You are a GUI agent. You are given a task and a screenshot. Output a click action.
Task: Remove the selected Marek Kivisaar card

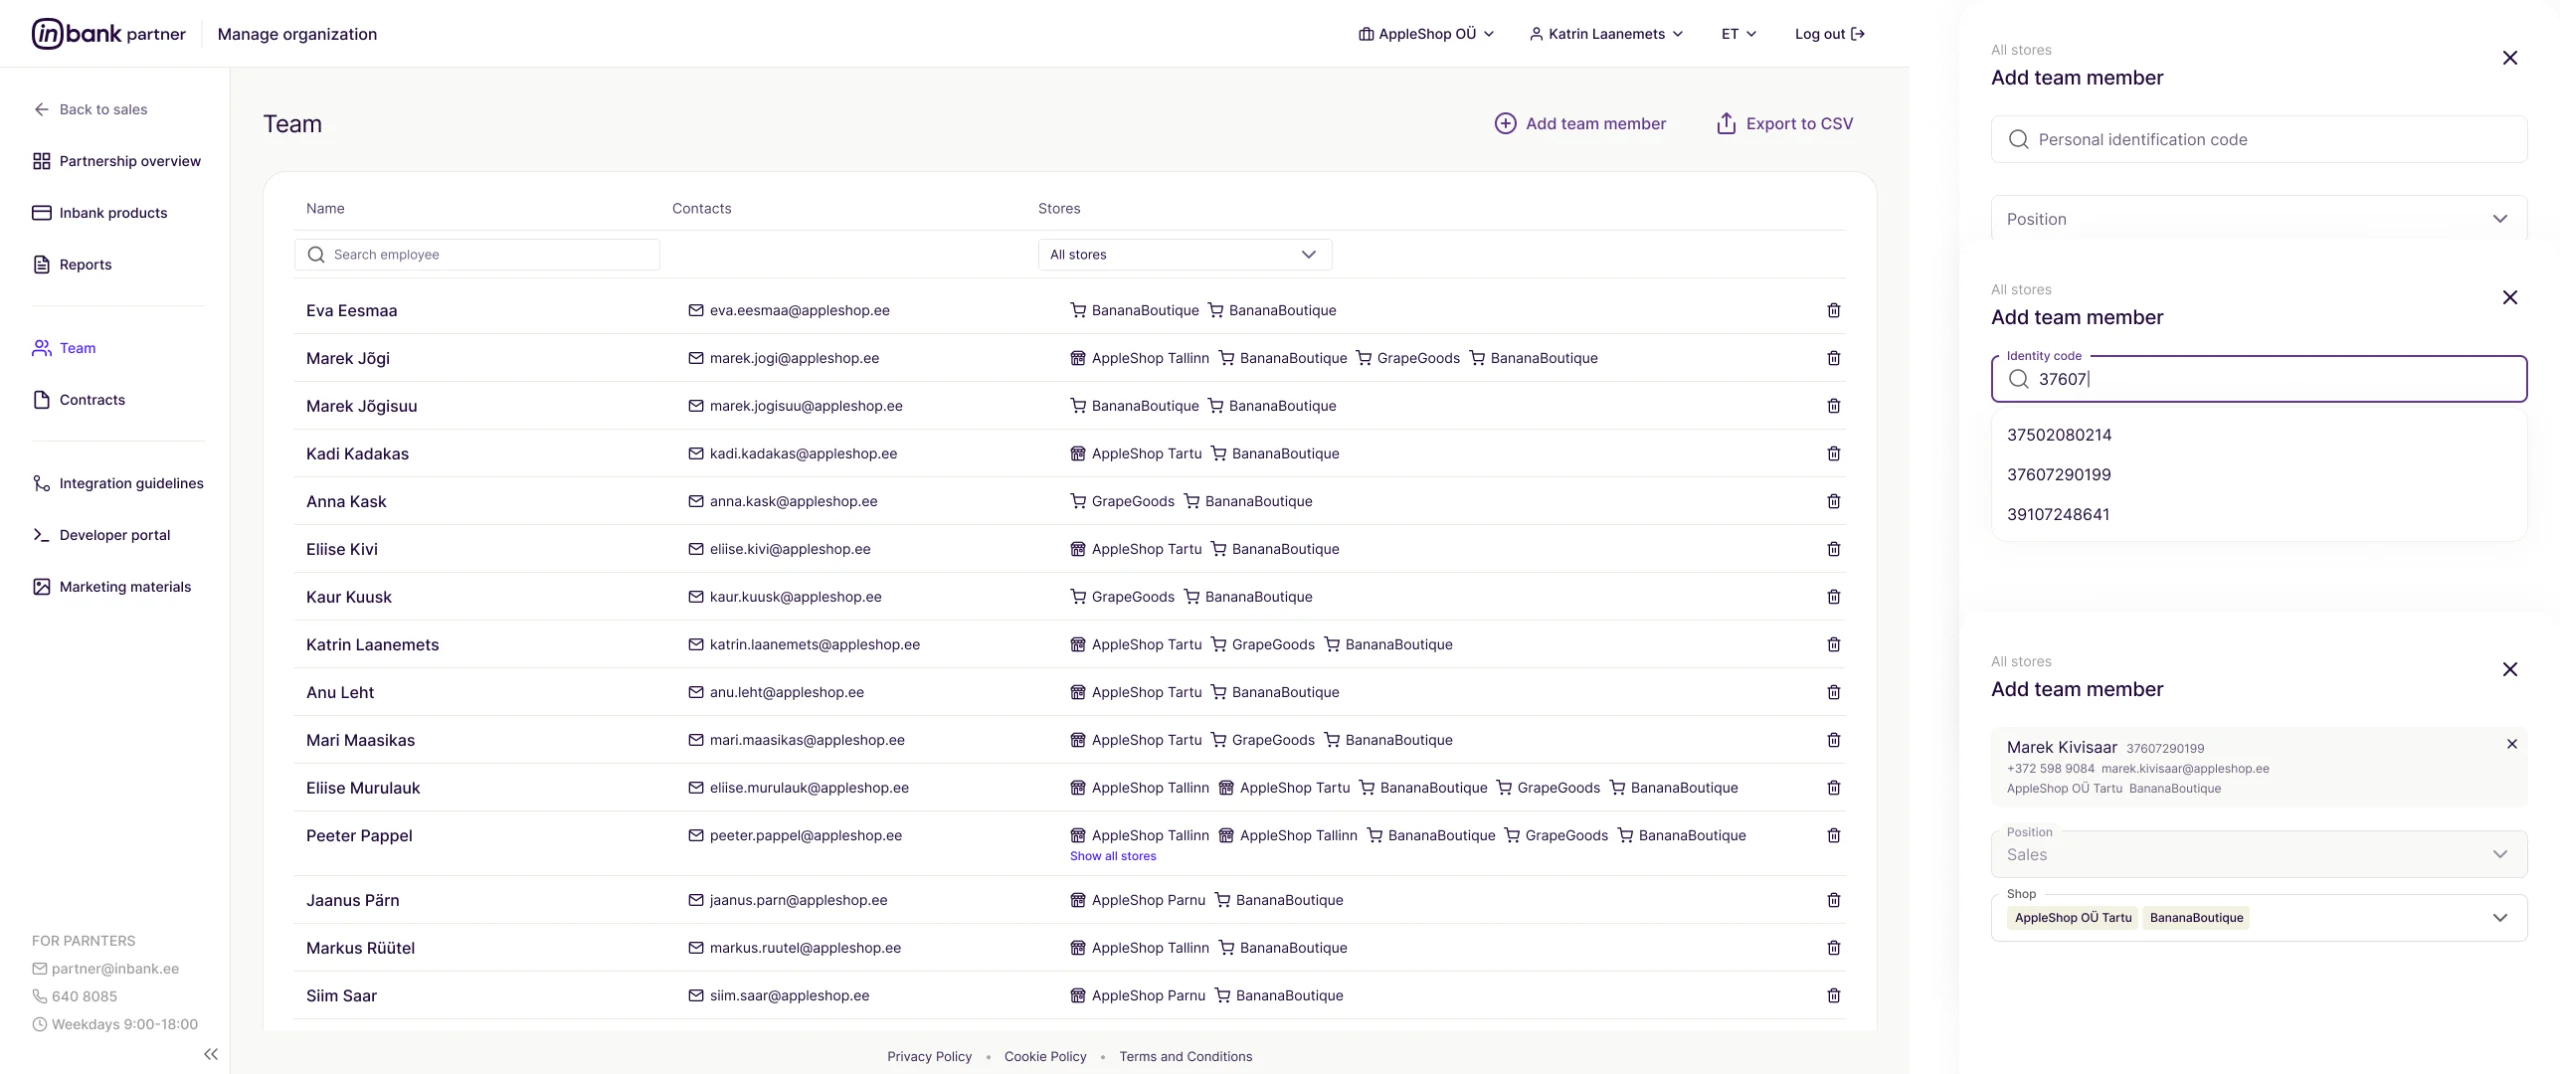point(2511,744)
